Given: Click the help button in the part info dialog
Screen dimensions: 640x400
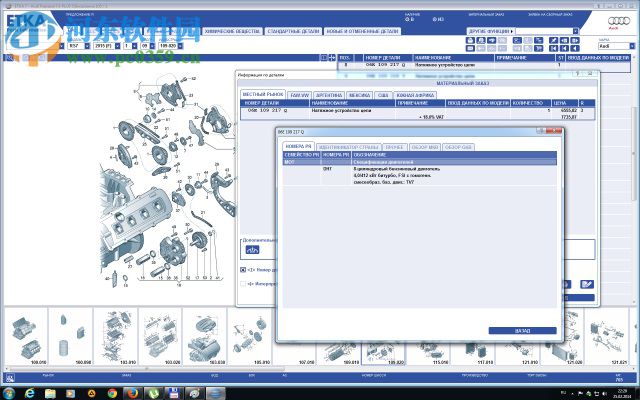Looking at the screenshot, I should click(x=578, y=74).
